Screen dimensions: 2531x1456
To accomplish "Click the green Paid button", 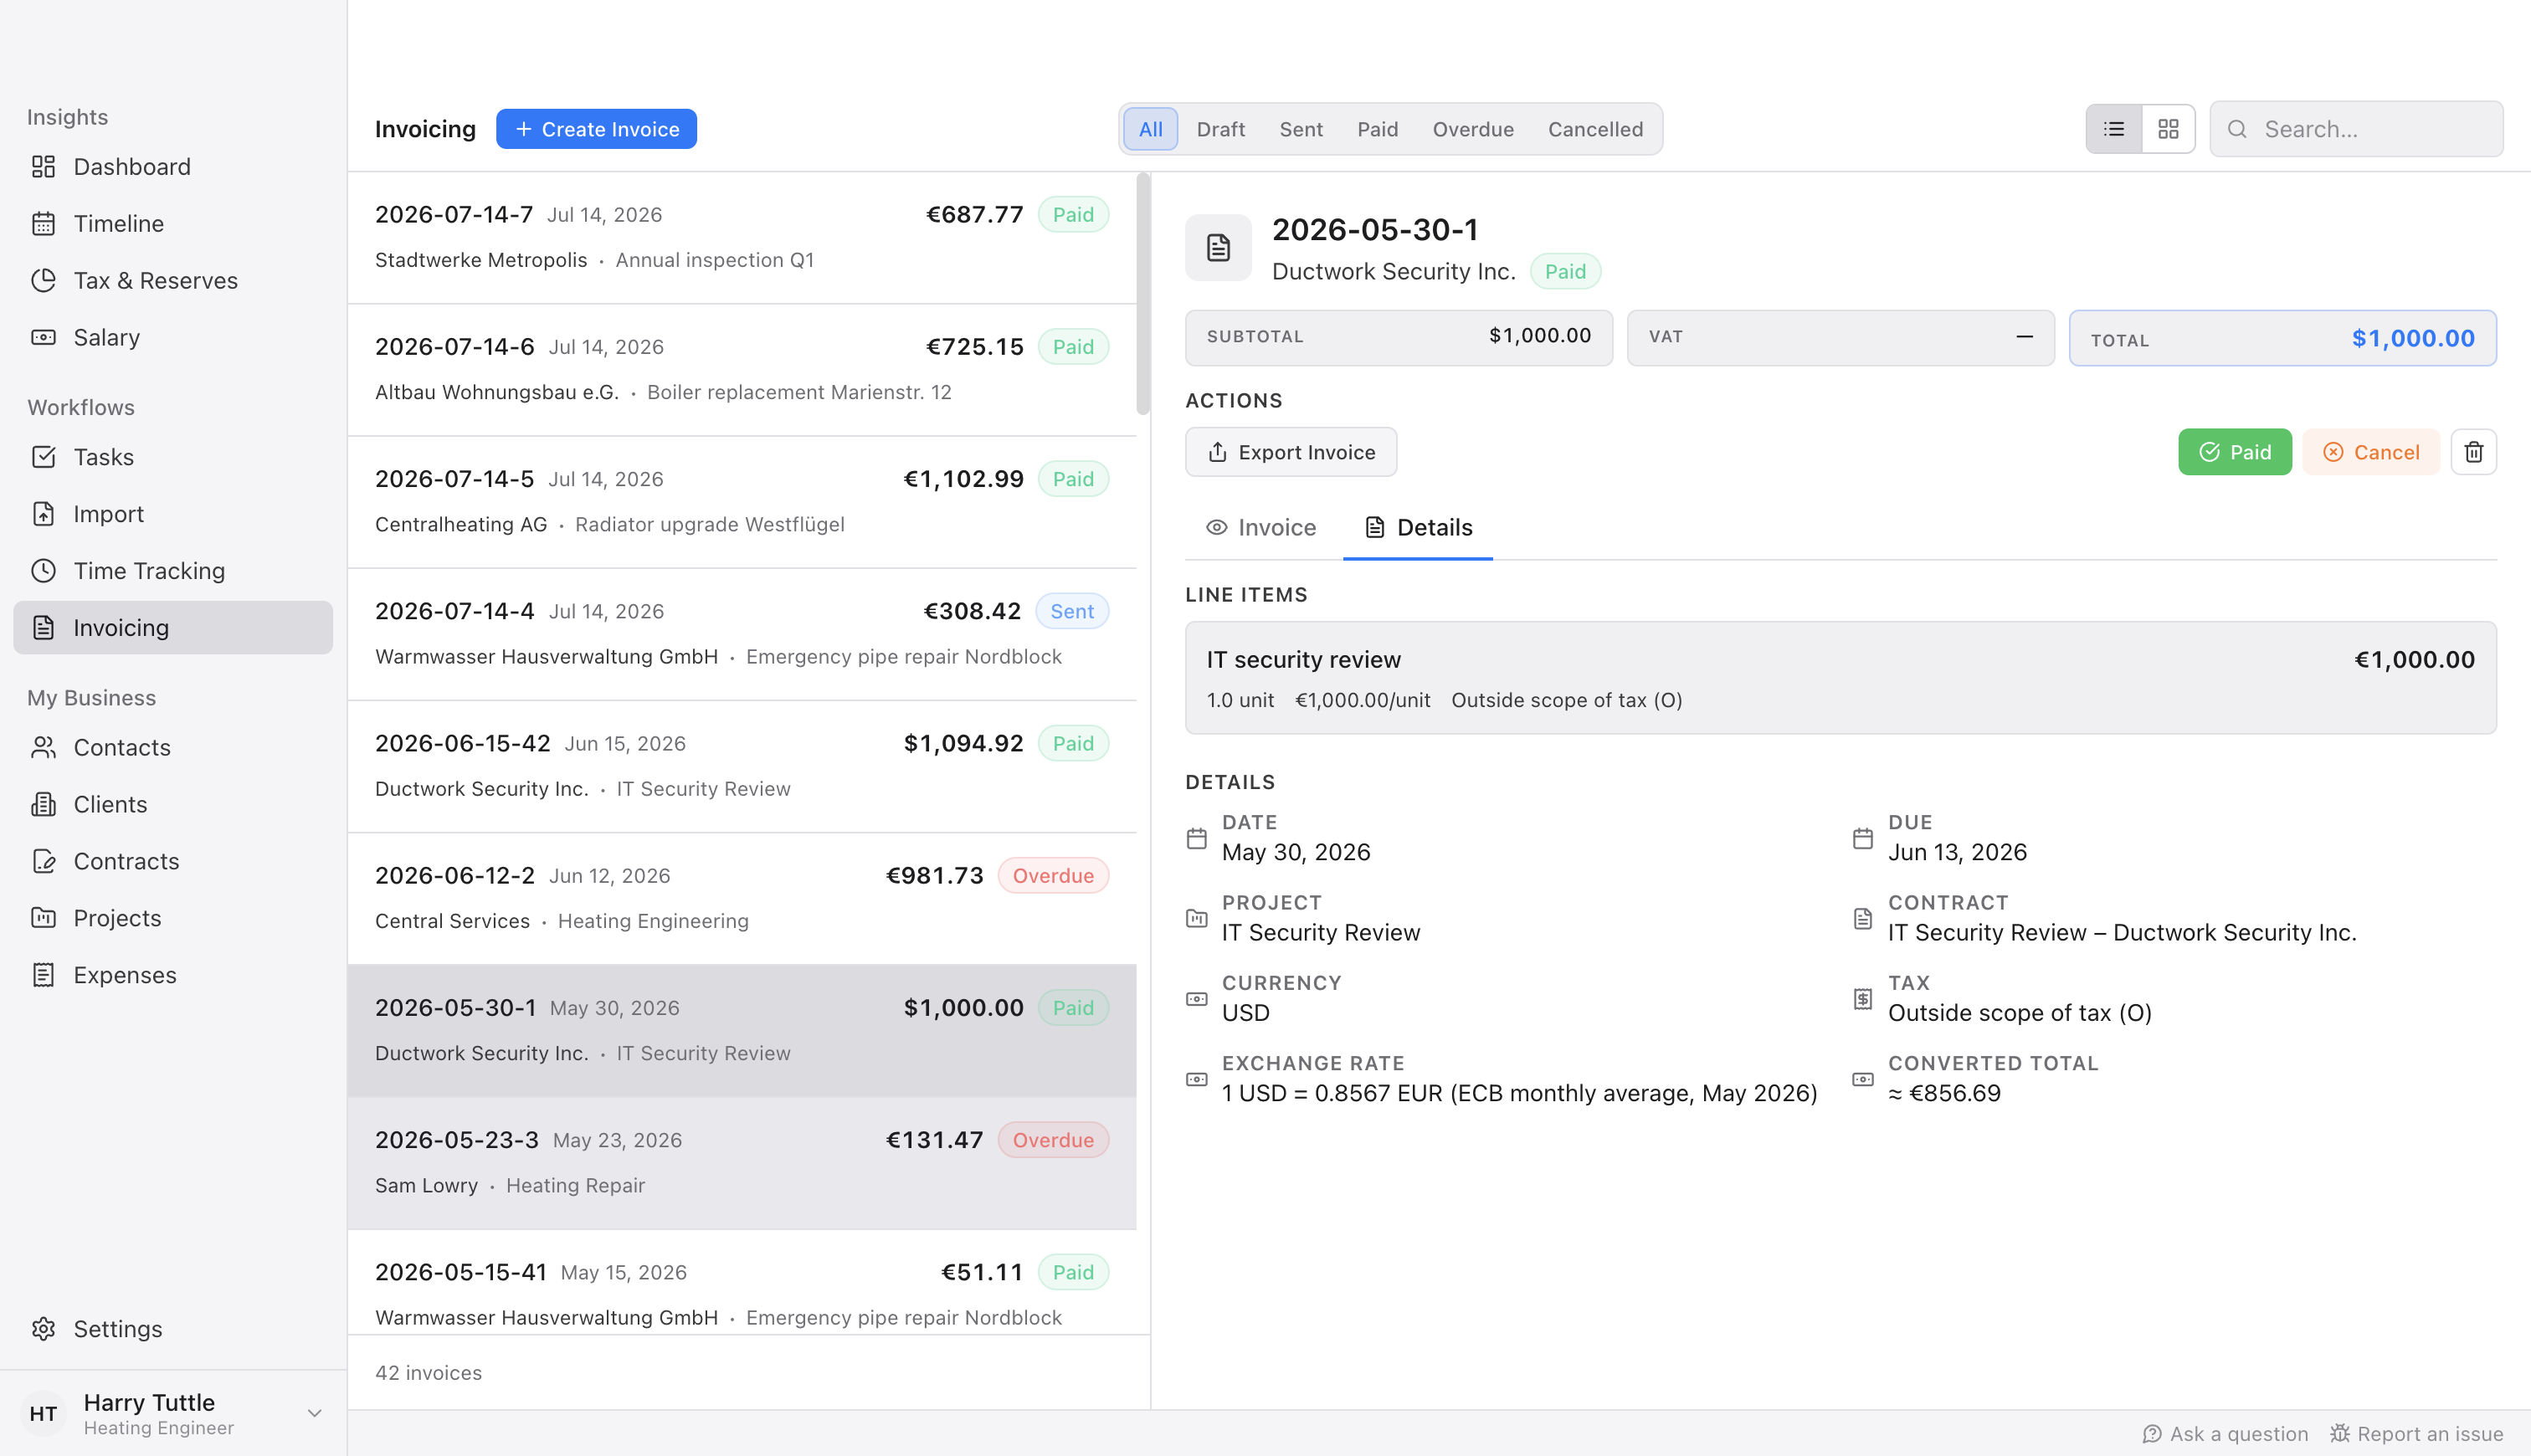I will point(2234,452).
